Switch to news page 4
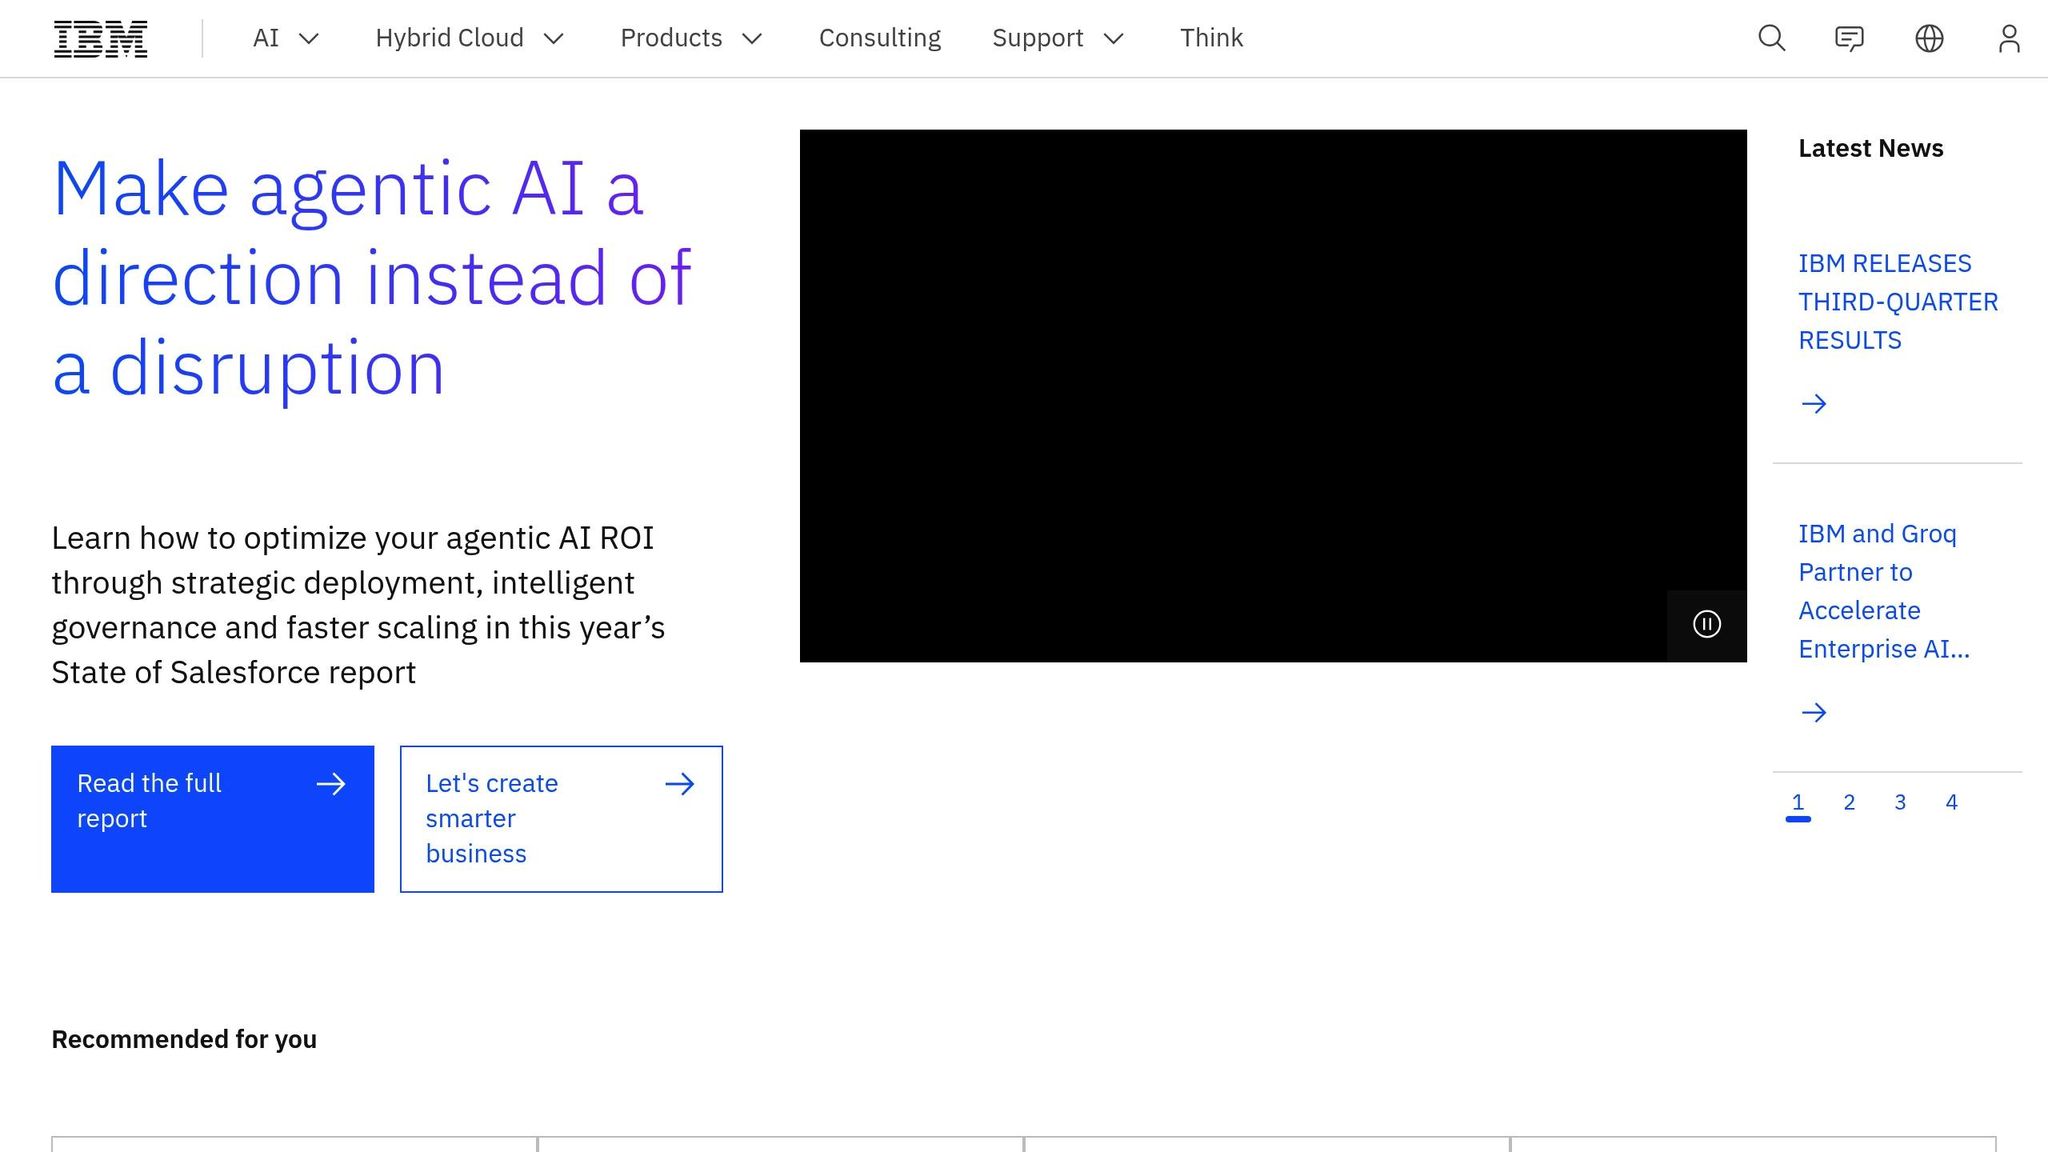The width and height of the screenshot is (2048, 1152). click(x=1951, y=803)
